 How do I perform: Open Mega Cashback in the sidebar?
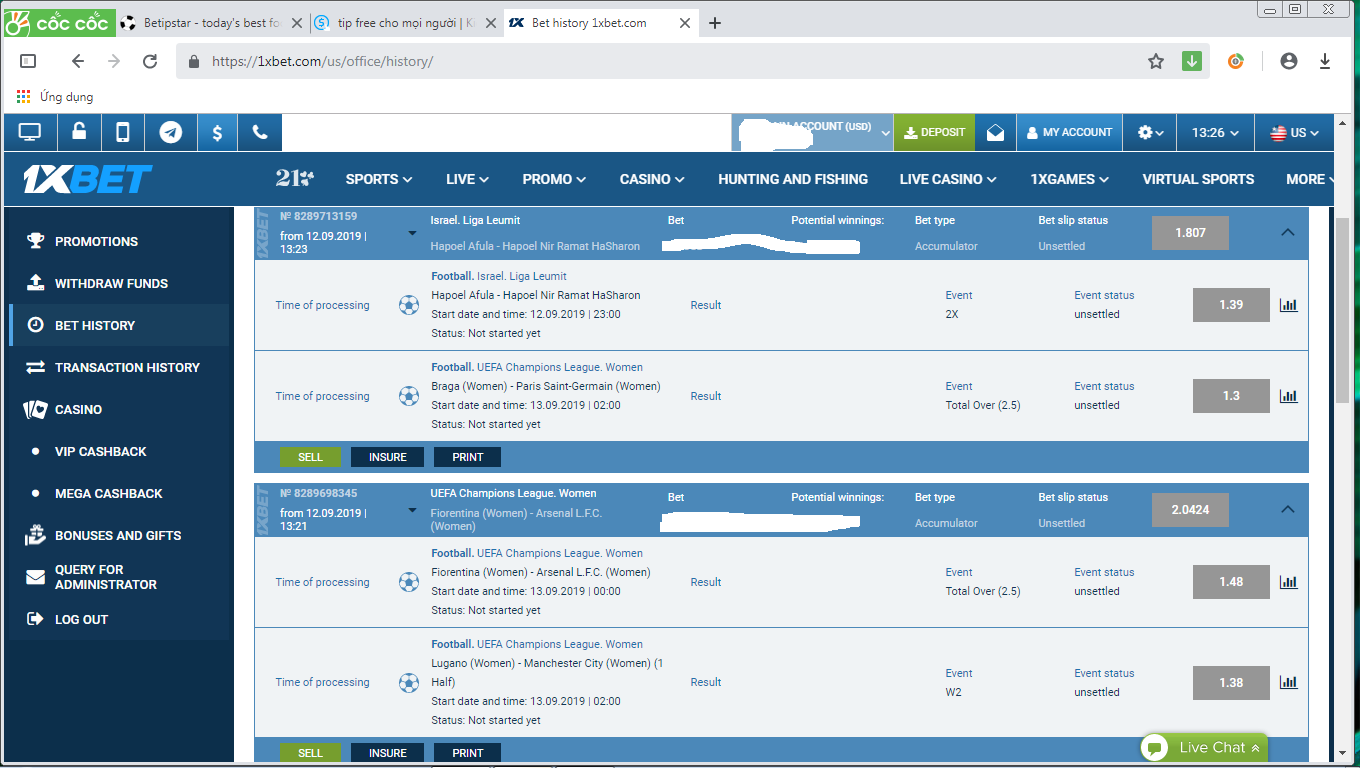coord(118,493)
